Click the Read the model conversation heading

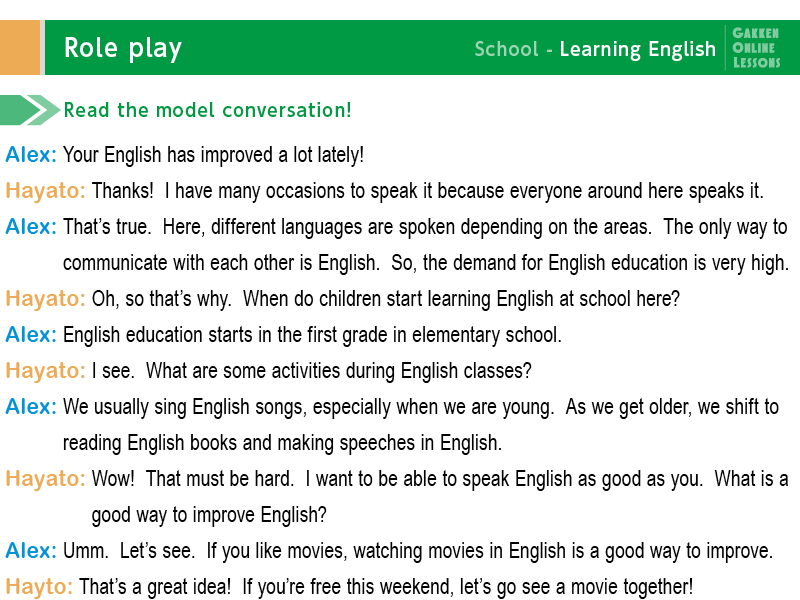[207, 110]
